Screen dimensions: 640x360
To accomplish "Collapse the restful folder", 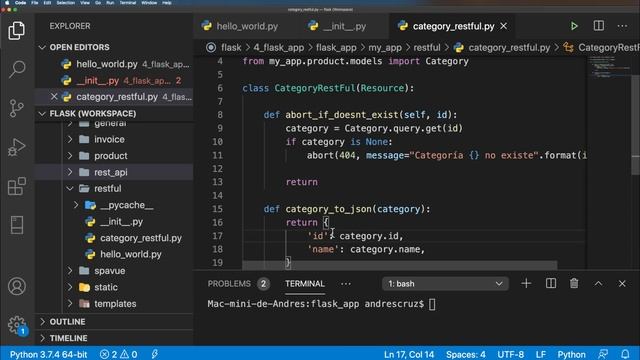I will pos(70,189).
